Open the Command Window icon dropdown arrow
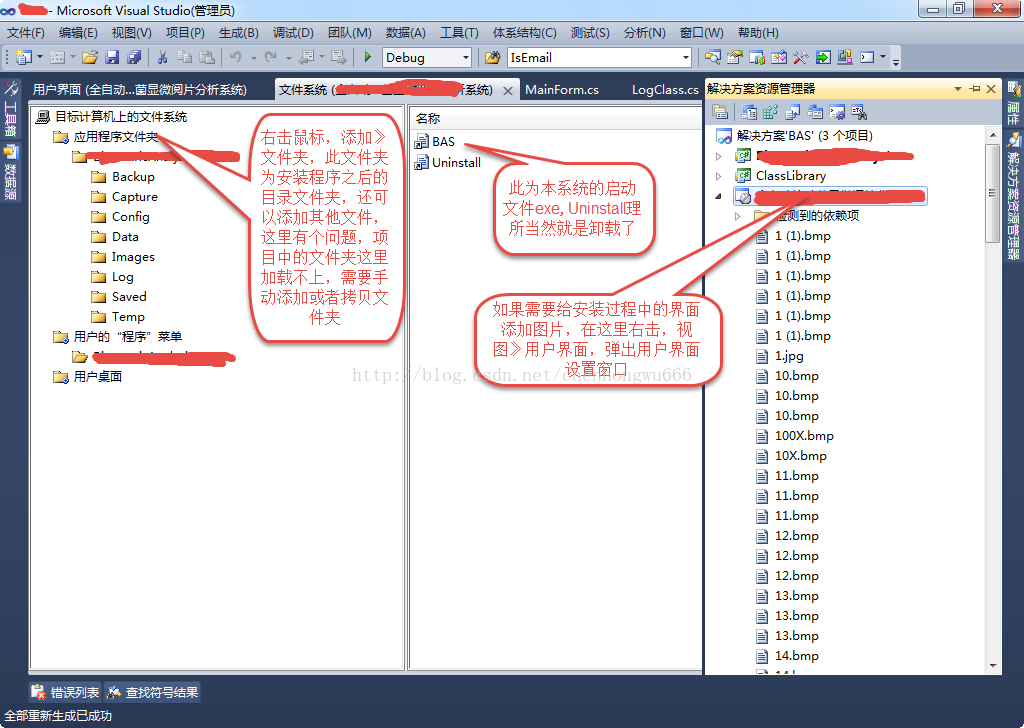This screenshot has width=1024, height=728. coord(883,57)
